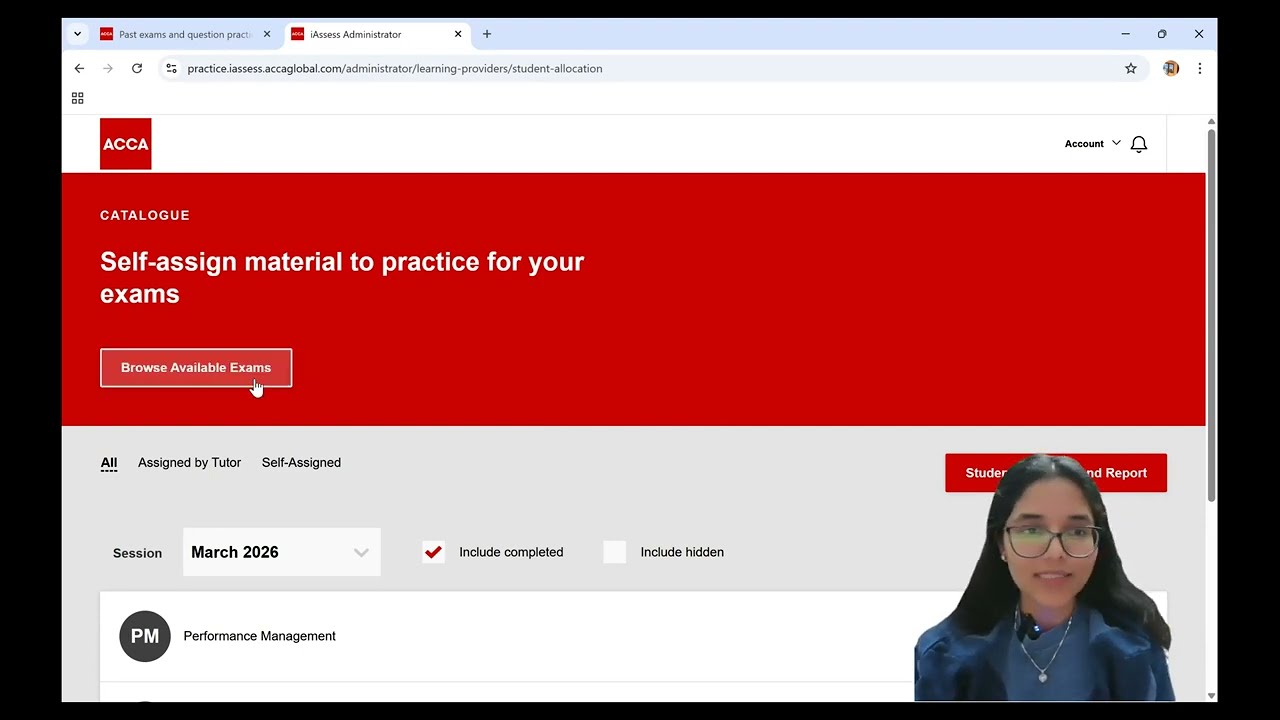Open the notifications bell
Viewport: 1280px width, 720px height.
coord(1138,144)
